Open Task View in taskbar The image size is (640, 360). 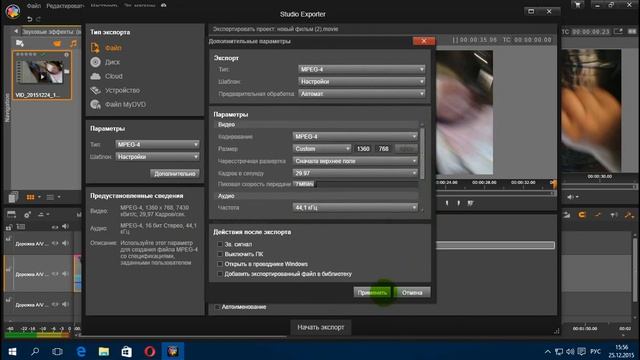(58, 351)
